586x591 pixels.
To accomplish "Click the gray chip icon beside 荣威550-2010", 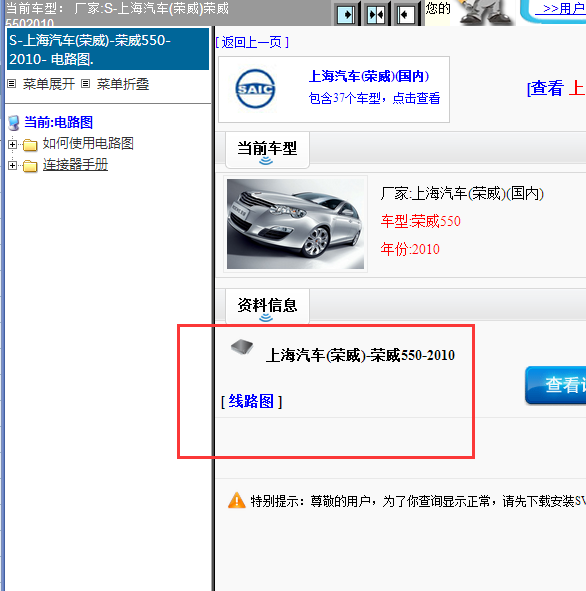I will 242,347.
